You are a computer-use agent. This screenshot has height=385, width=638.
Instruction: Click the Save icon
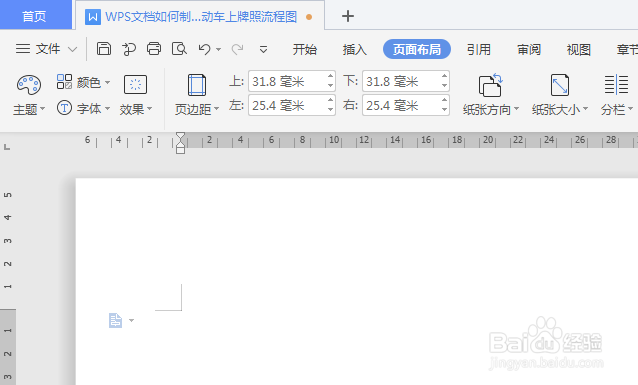point(104,49)
